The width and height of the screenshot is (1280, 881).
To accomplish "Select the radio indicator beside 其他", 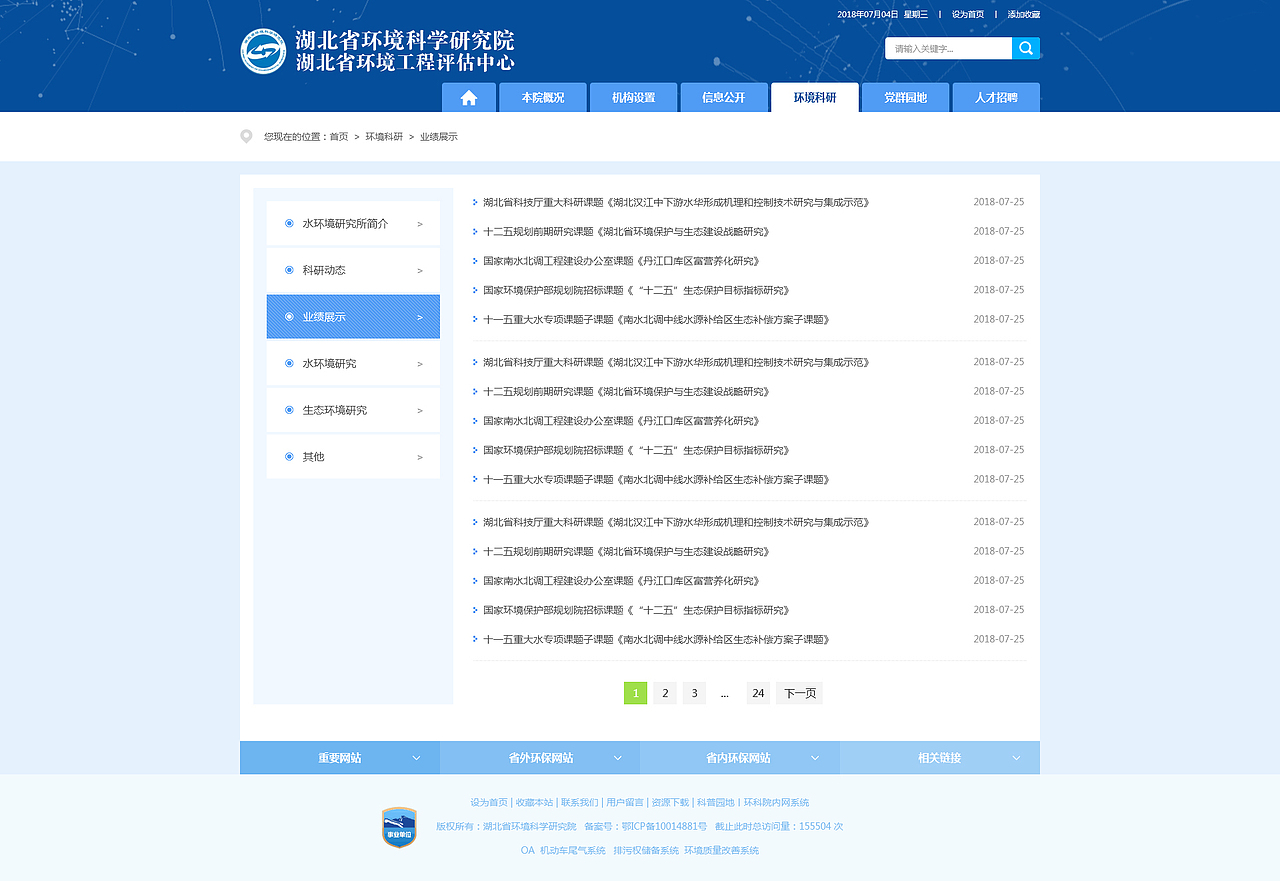I will click(x=288, y=456).
